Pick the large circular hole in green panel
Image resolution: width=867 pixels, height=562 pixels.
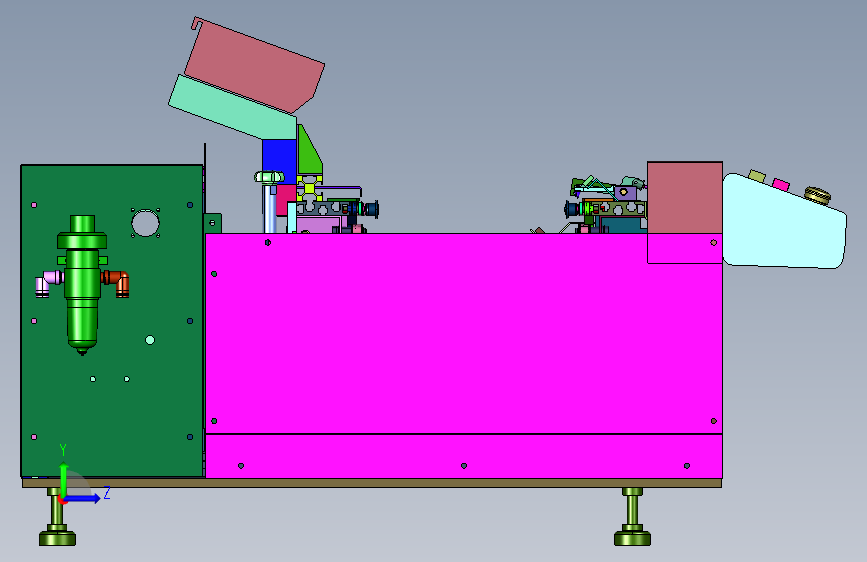145,223
